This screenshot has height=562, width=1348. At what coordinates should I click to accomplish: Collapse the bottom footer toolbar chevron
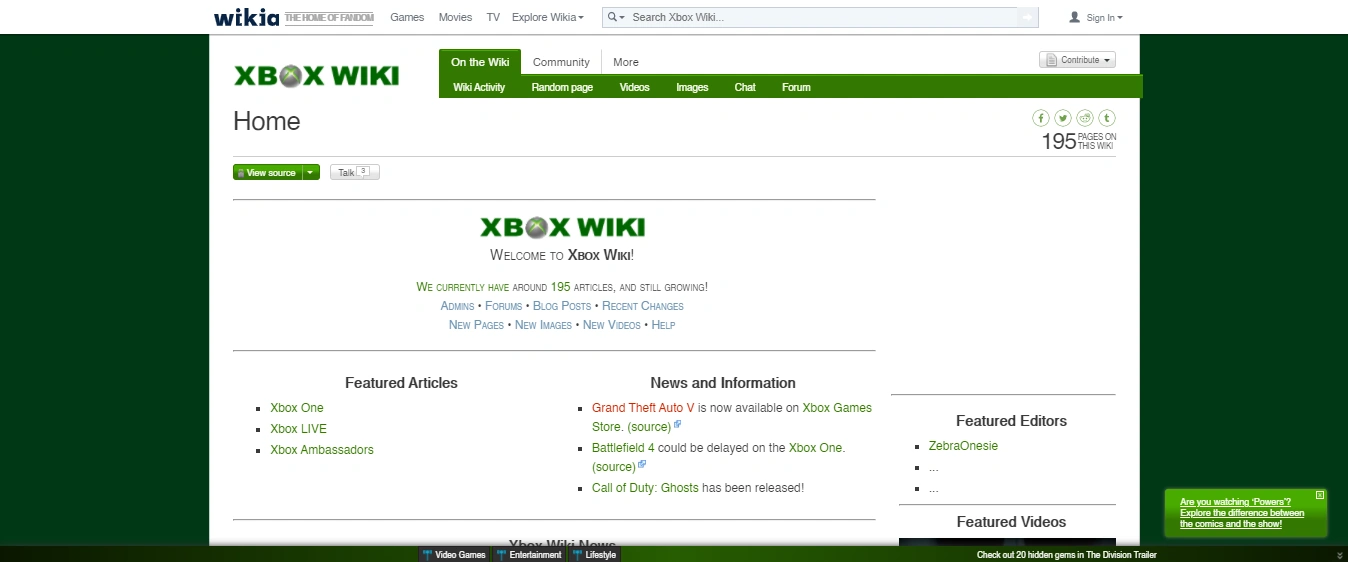click(x=1340, y=555)
